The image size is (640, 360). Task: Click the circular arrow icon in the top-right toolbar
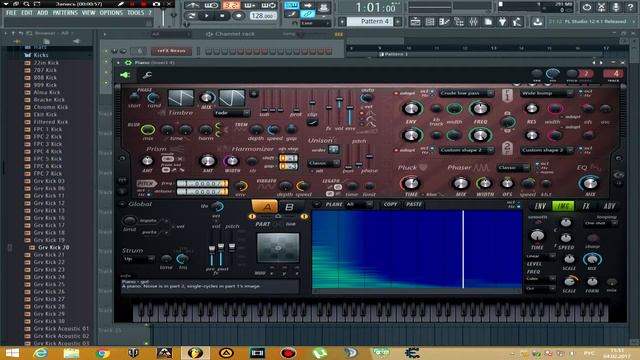[587, 7]
